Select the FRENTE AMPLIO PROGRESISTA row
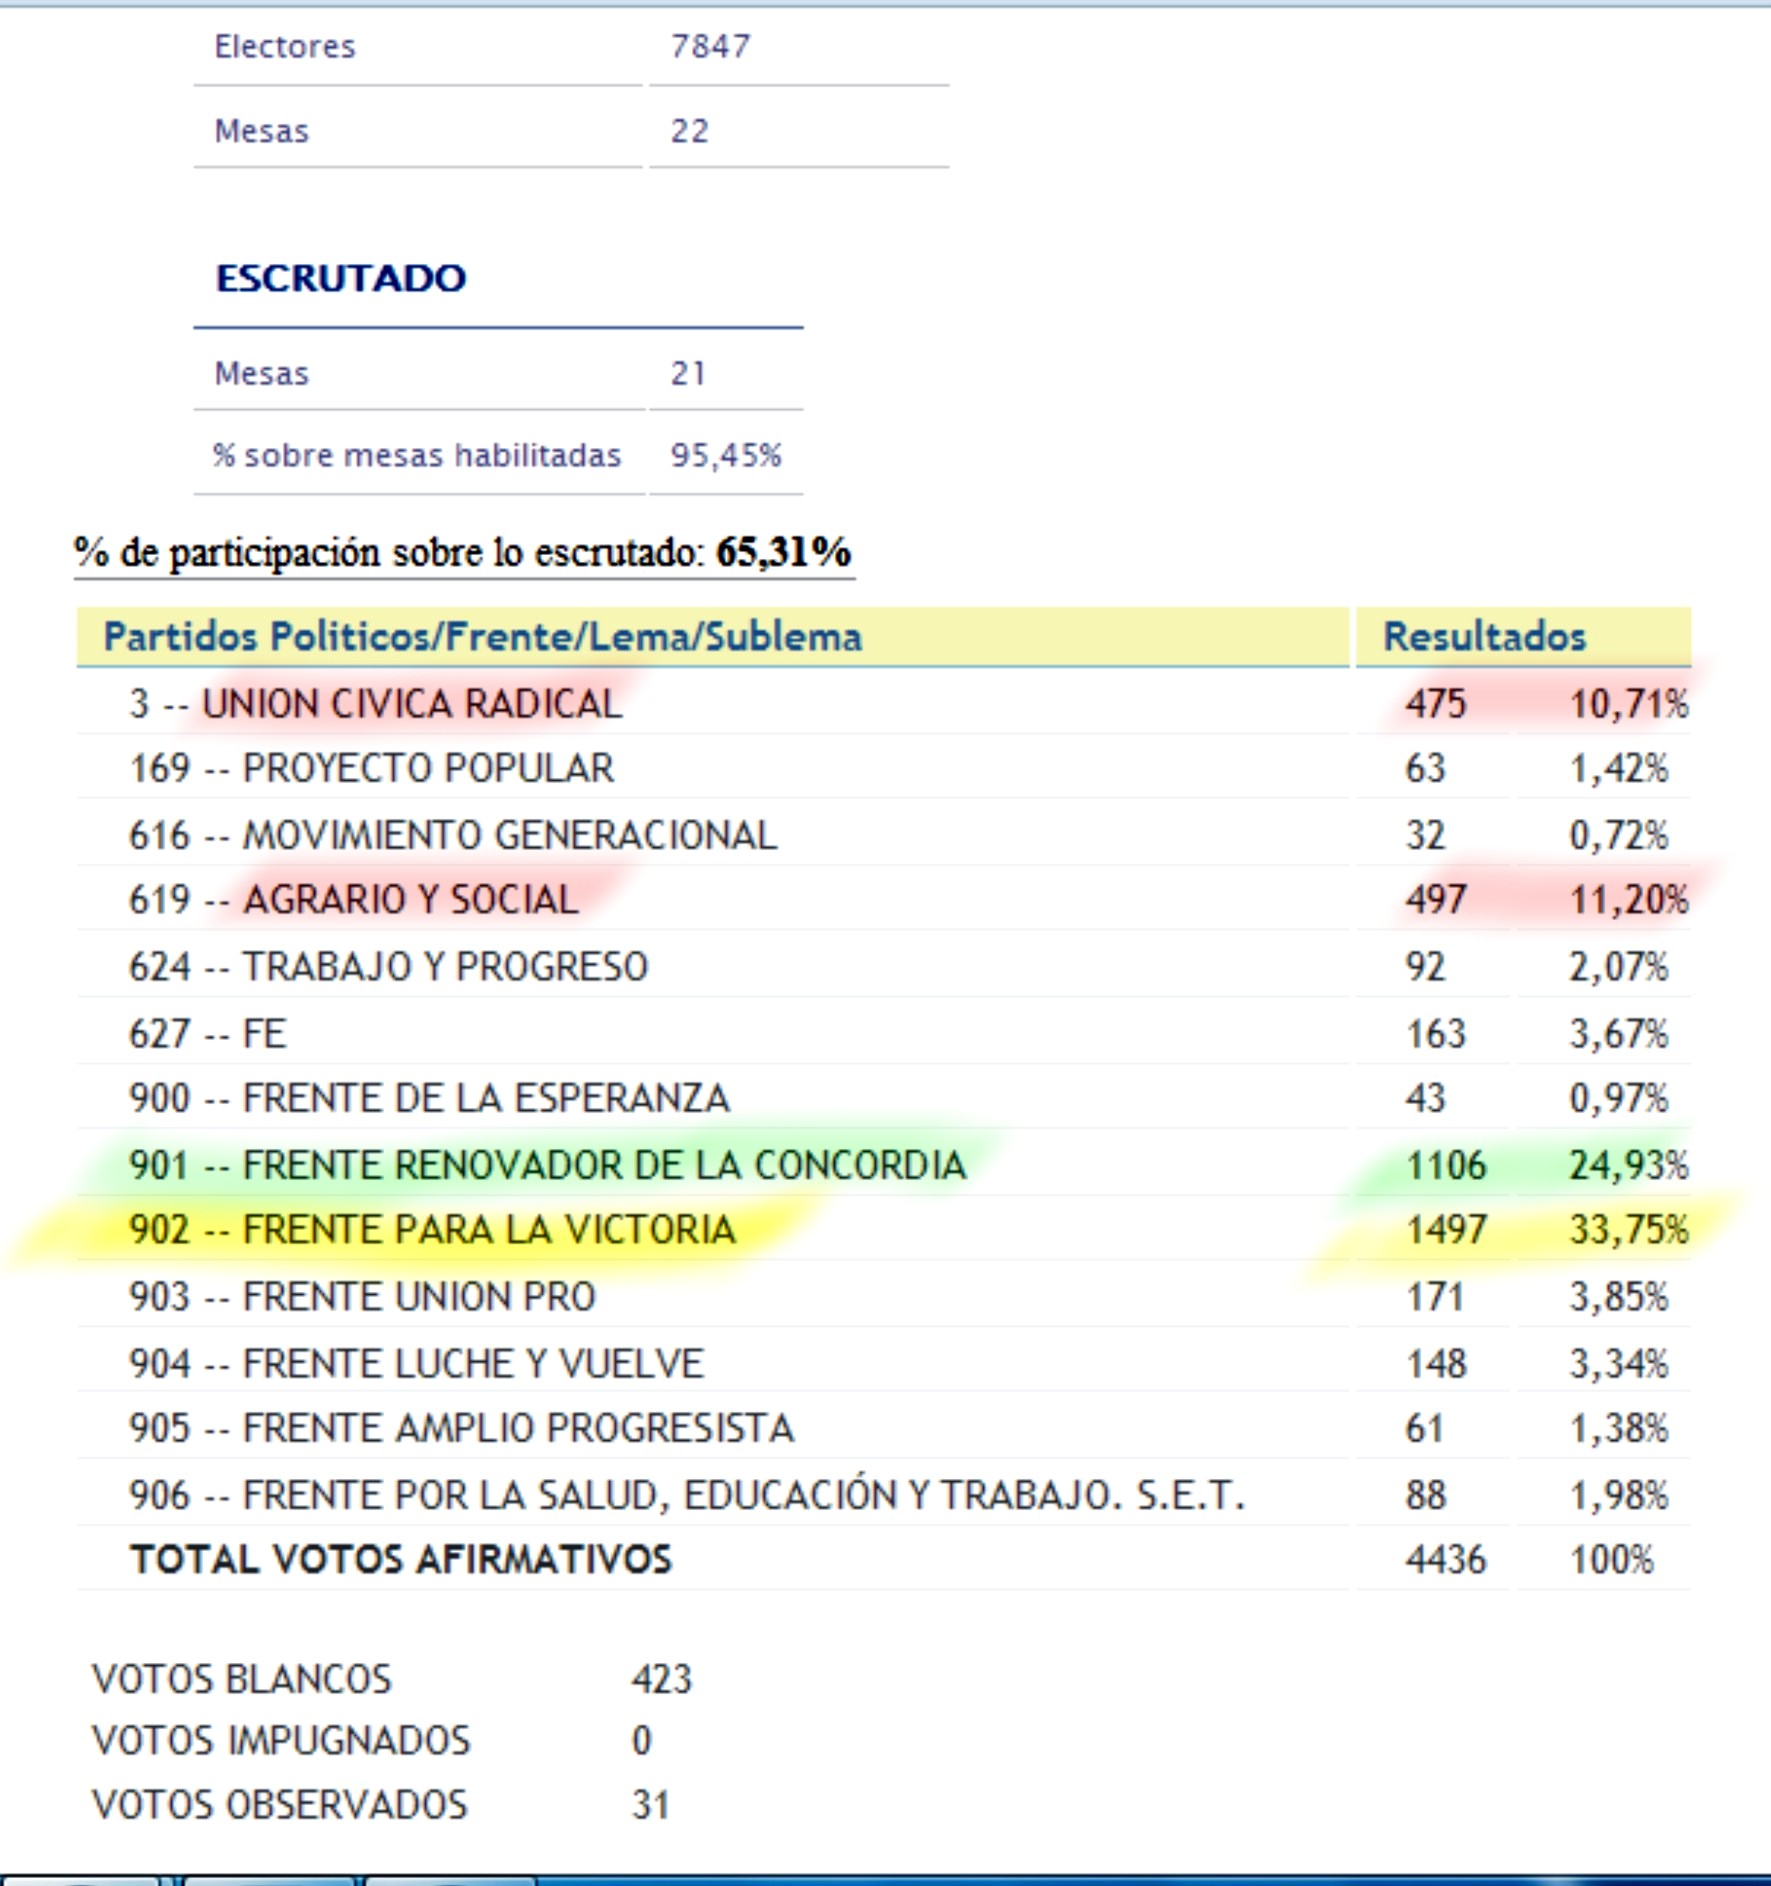 518,1429
